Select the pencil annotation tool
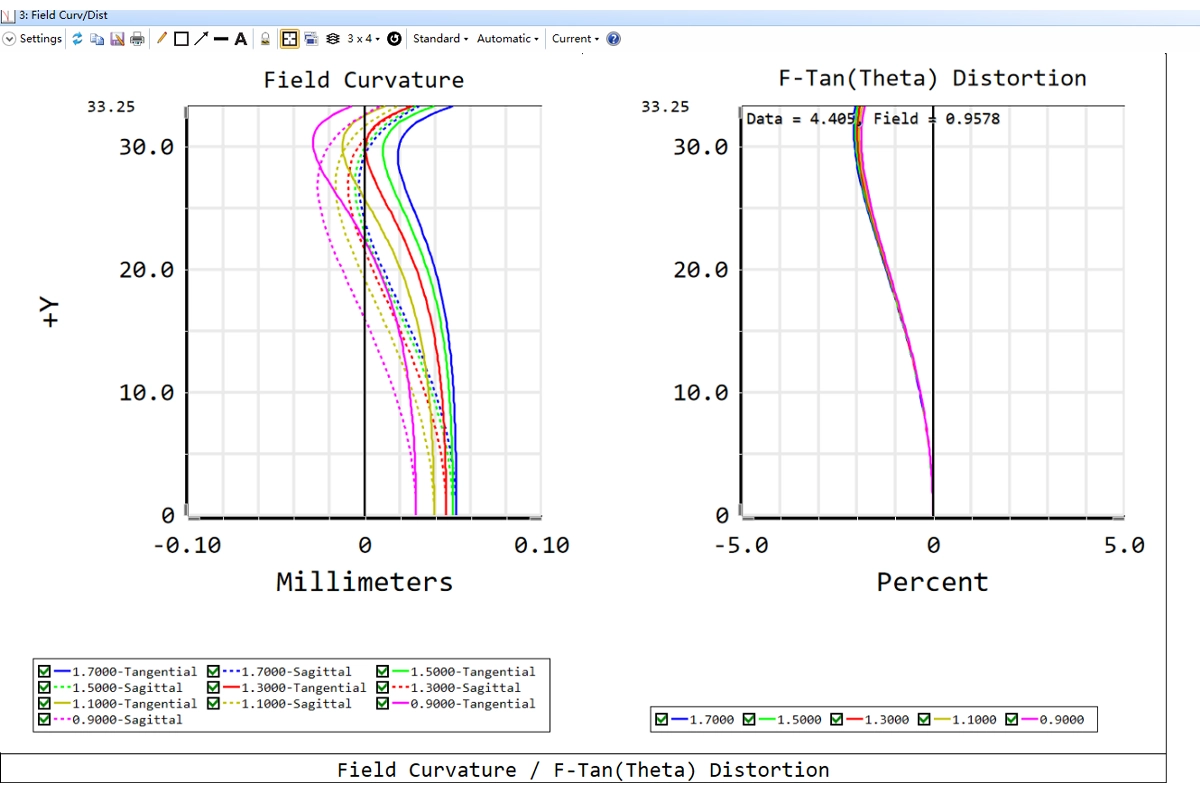This screenshot has height=800, width=1200. (x=162, y=39)
